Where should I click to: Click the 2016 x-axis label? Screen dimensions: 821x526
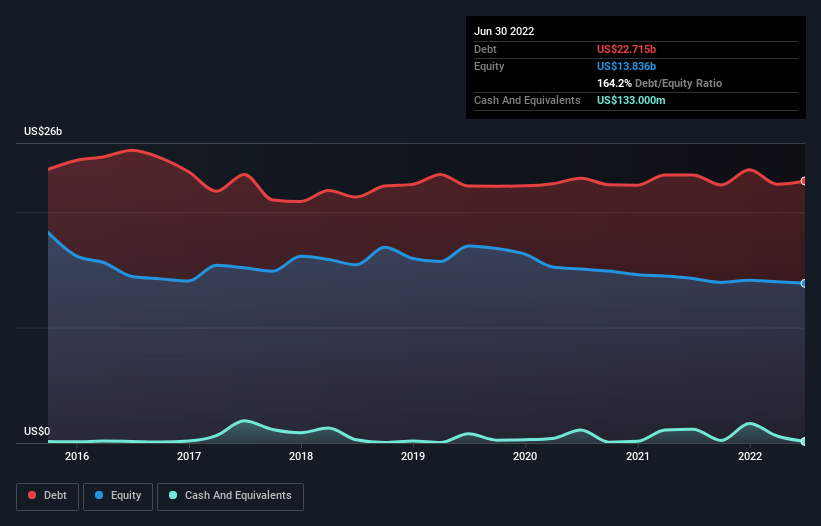(x=77, y=456)
